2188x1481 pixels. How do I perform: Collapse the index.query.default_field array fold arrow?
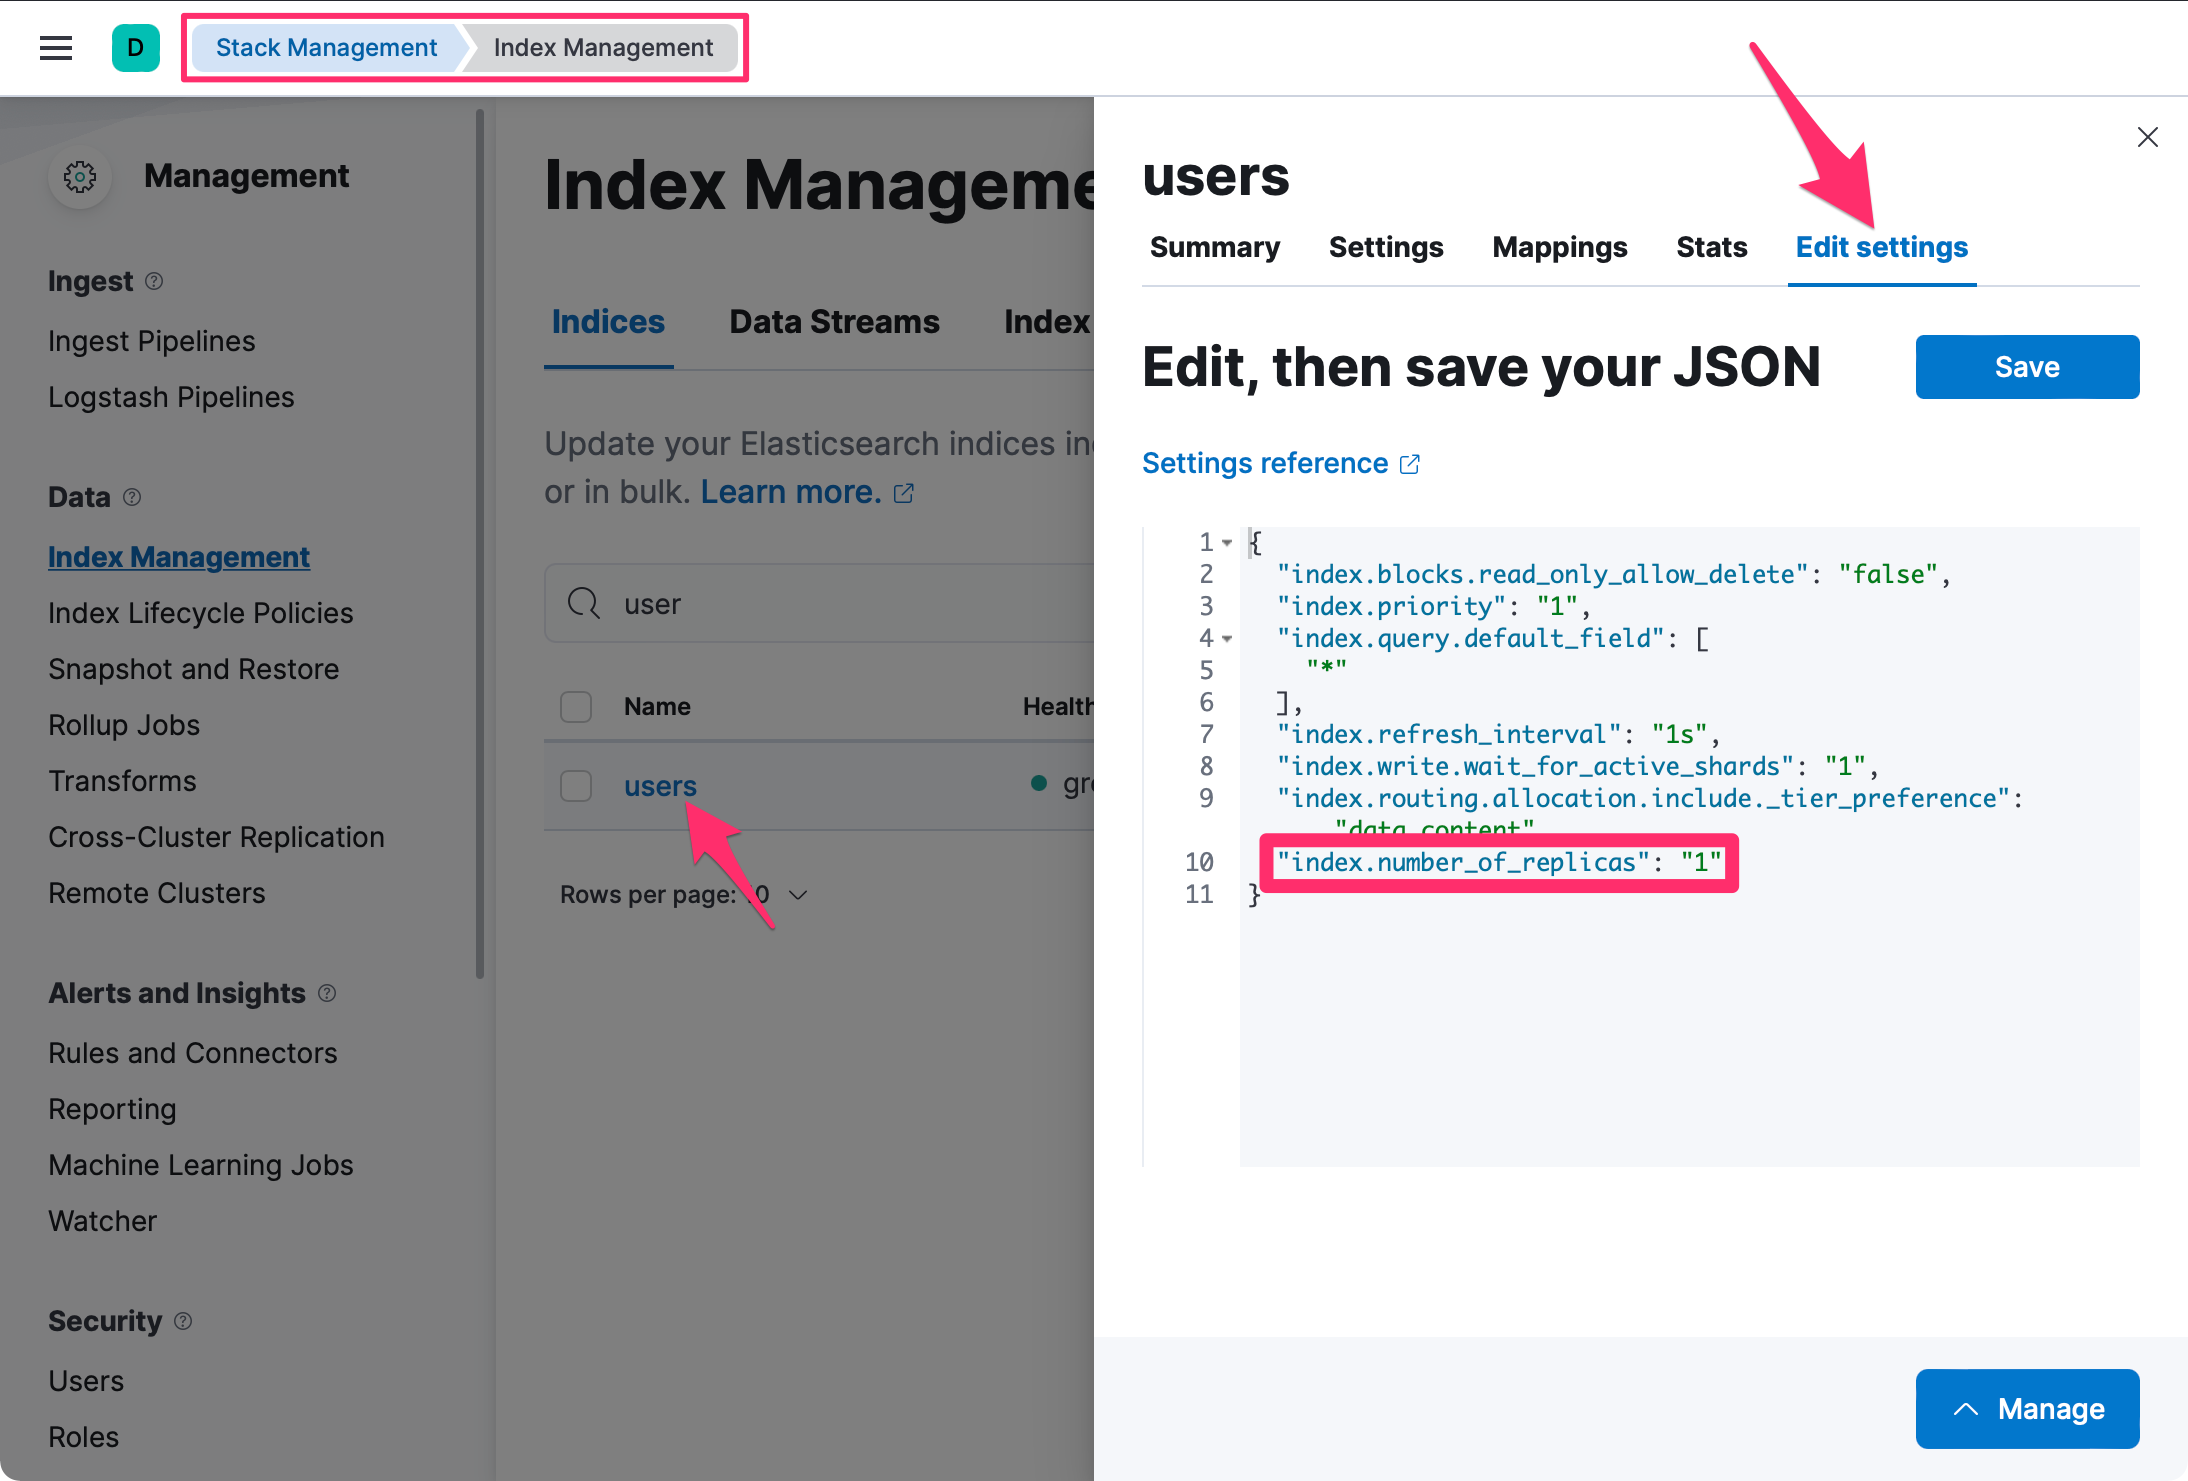1228,638
